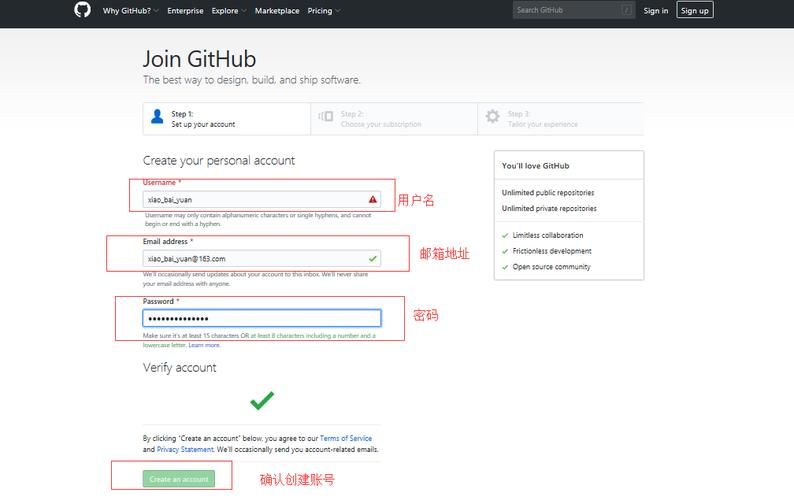Click the Sign up button
Screen dimensions: 794x500
pyautogui.click(x=695, y=10)
